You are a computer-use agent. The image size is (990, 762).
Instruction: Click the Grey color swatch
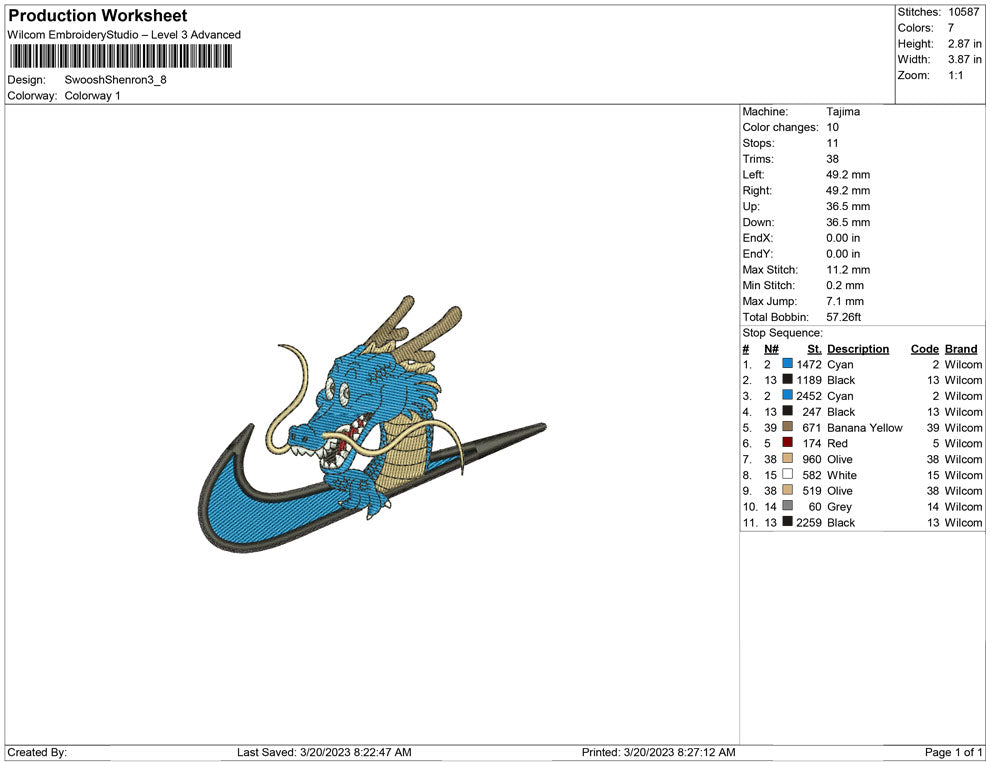pos(787,506)
